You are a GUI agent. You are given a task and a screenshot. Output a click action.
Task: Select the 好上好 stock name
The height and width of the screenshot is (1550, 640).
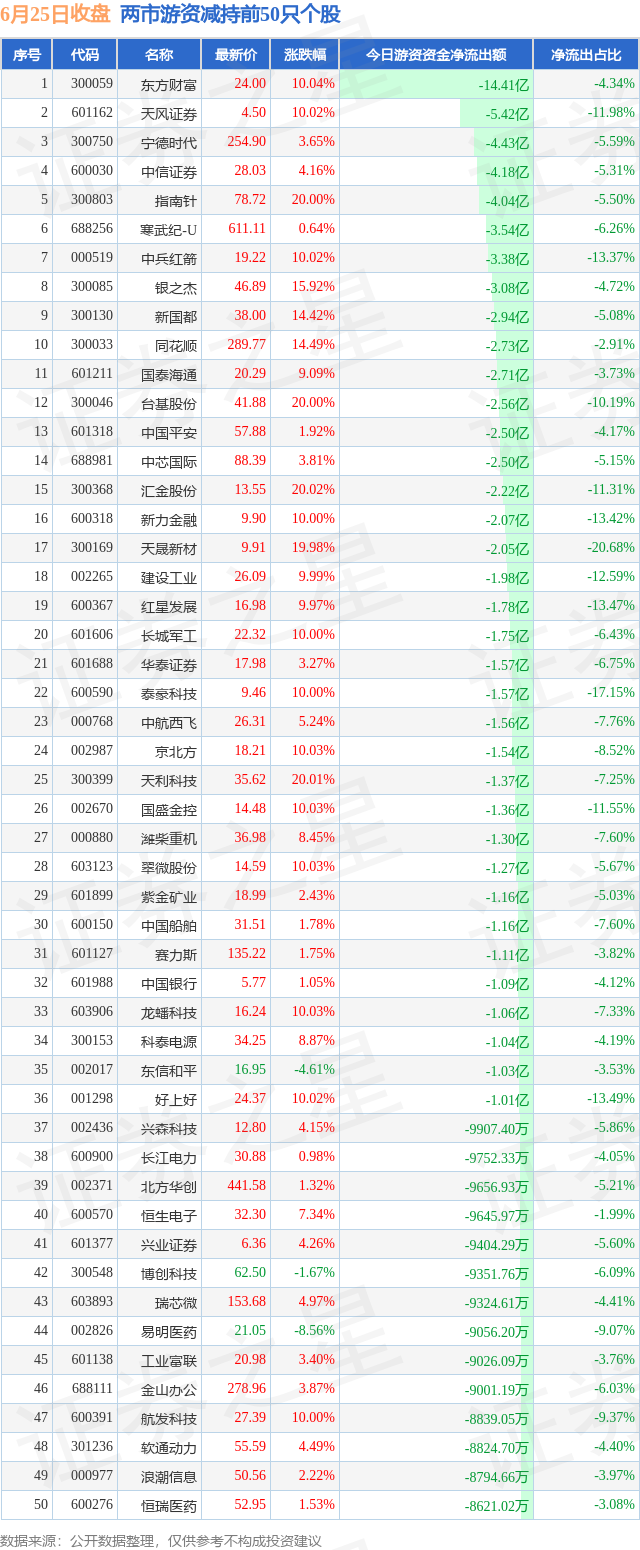click(x=176, y=1100)
